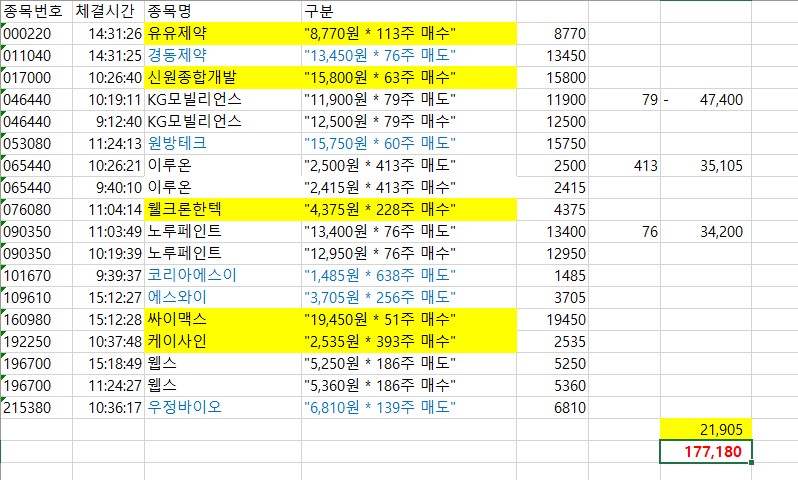Select the quantity cell 79
The image size is (798, 480).
click(624, 99)
